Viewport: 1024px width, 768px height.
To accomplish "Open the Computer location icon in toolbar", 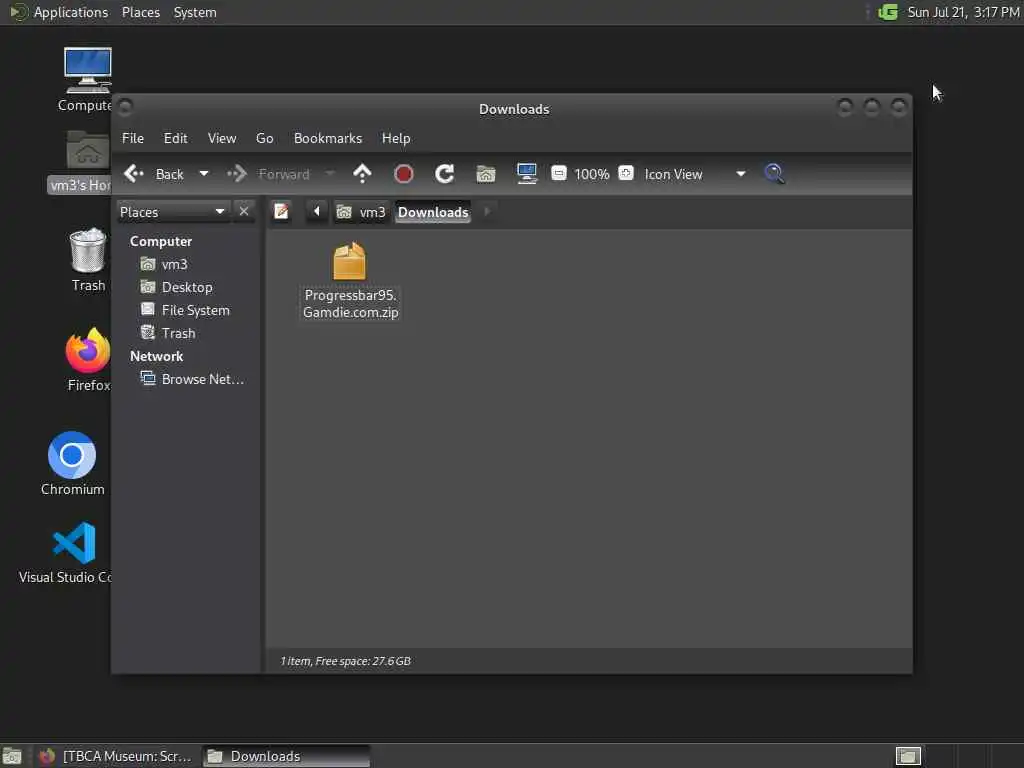I will coord(526,174).
